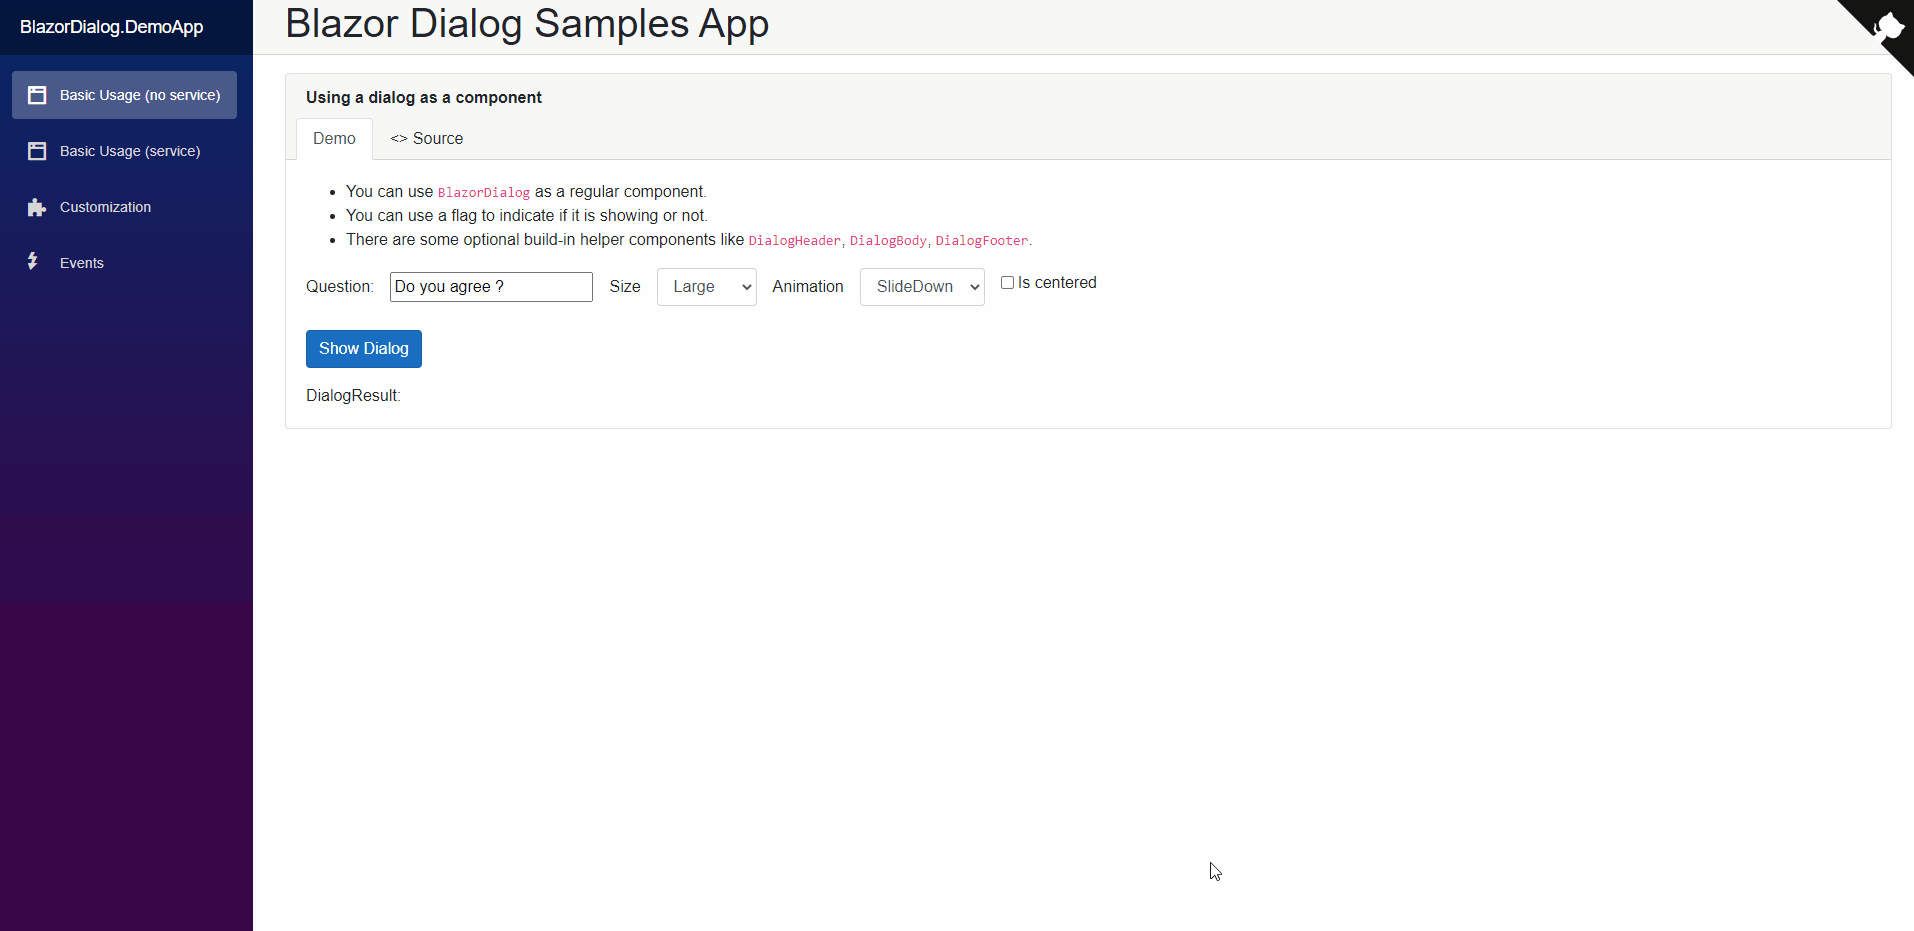This screenshot has width=1914, height=931.
Task: Open Basic Usage (service) page
Action: pos(124,151)
